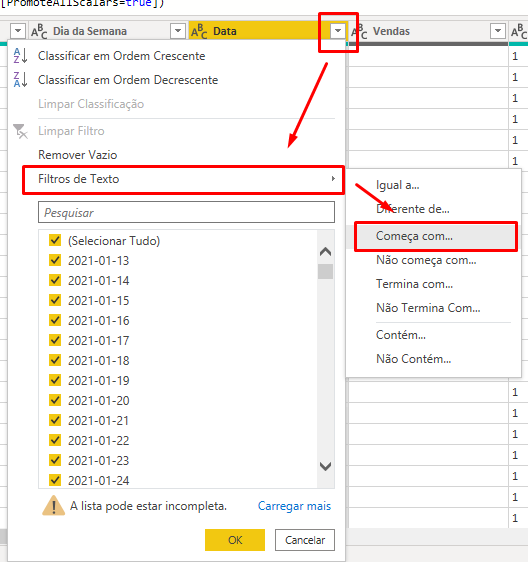The height and width of the screenshot is (562, 528).
Task: Open the Dia da Semana column filter dropdown
Action: point(178,31)
